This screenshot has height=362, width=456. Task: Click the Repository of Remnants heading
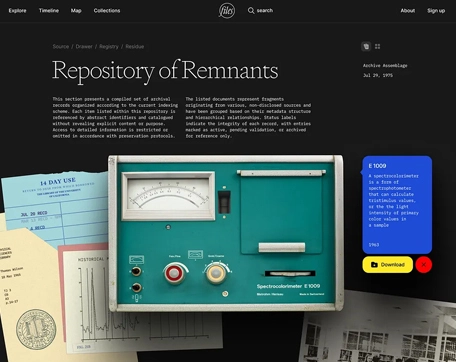(x=165, y=71)
